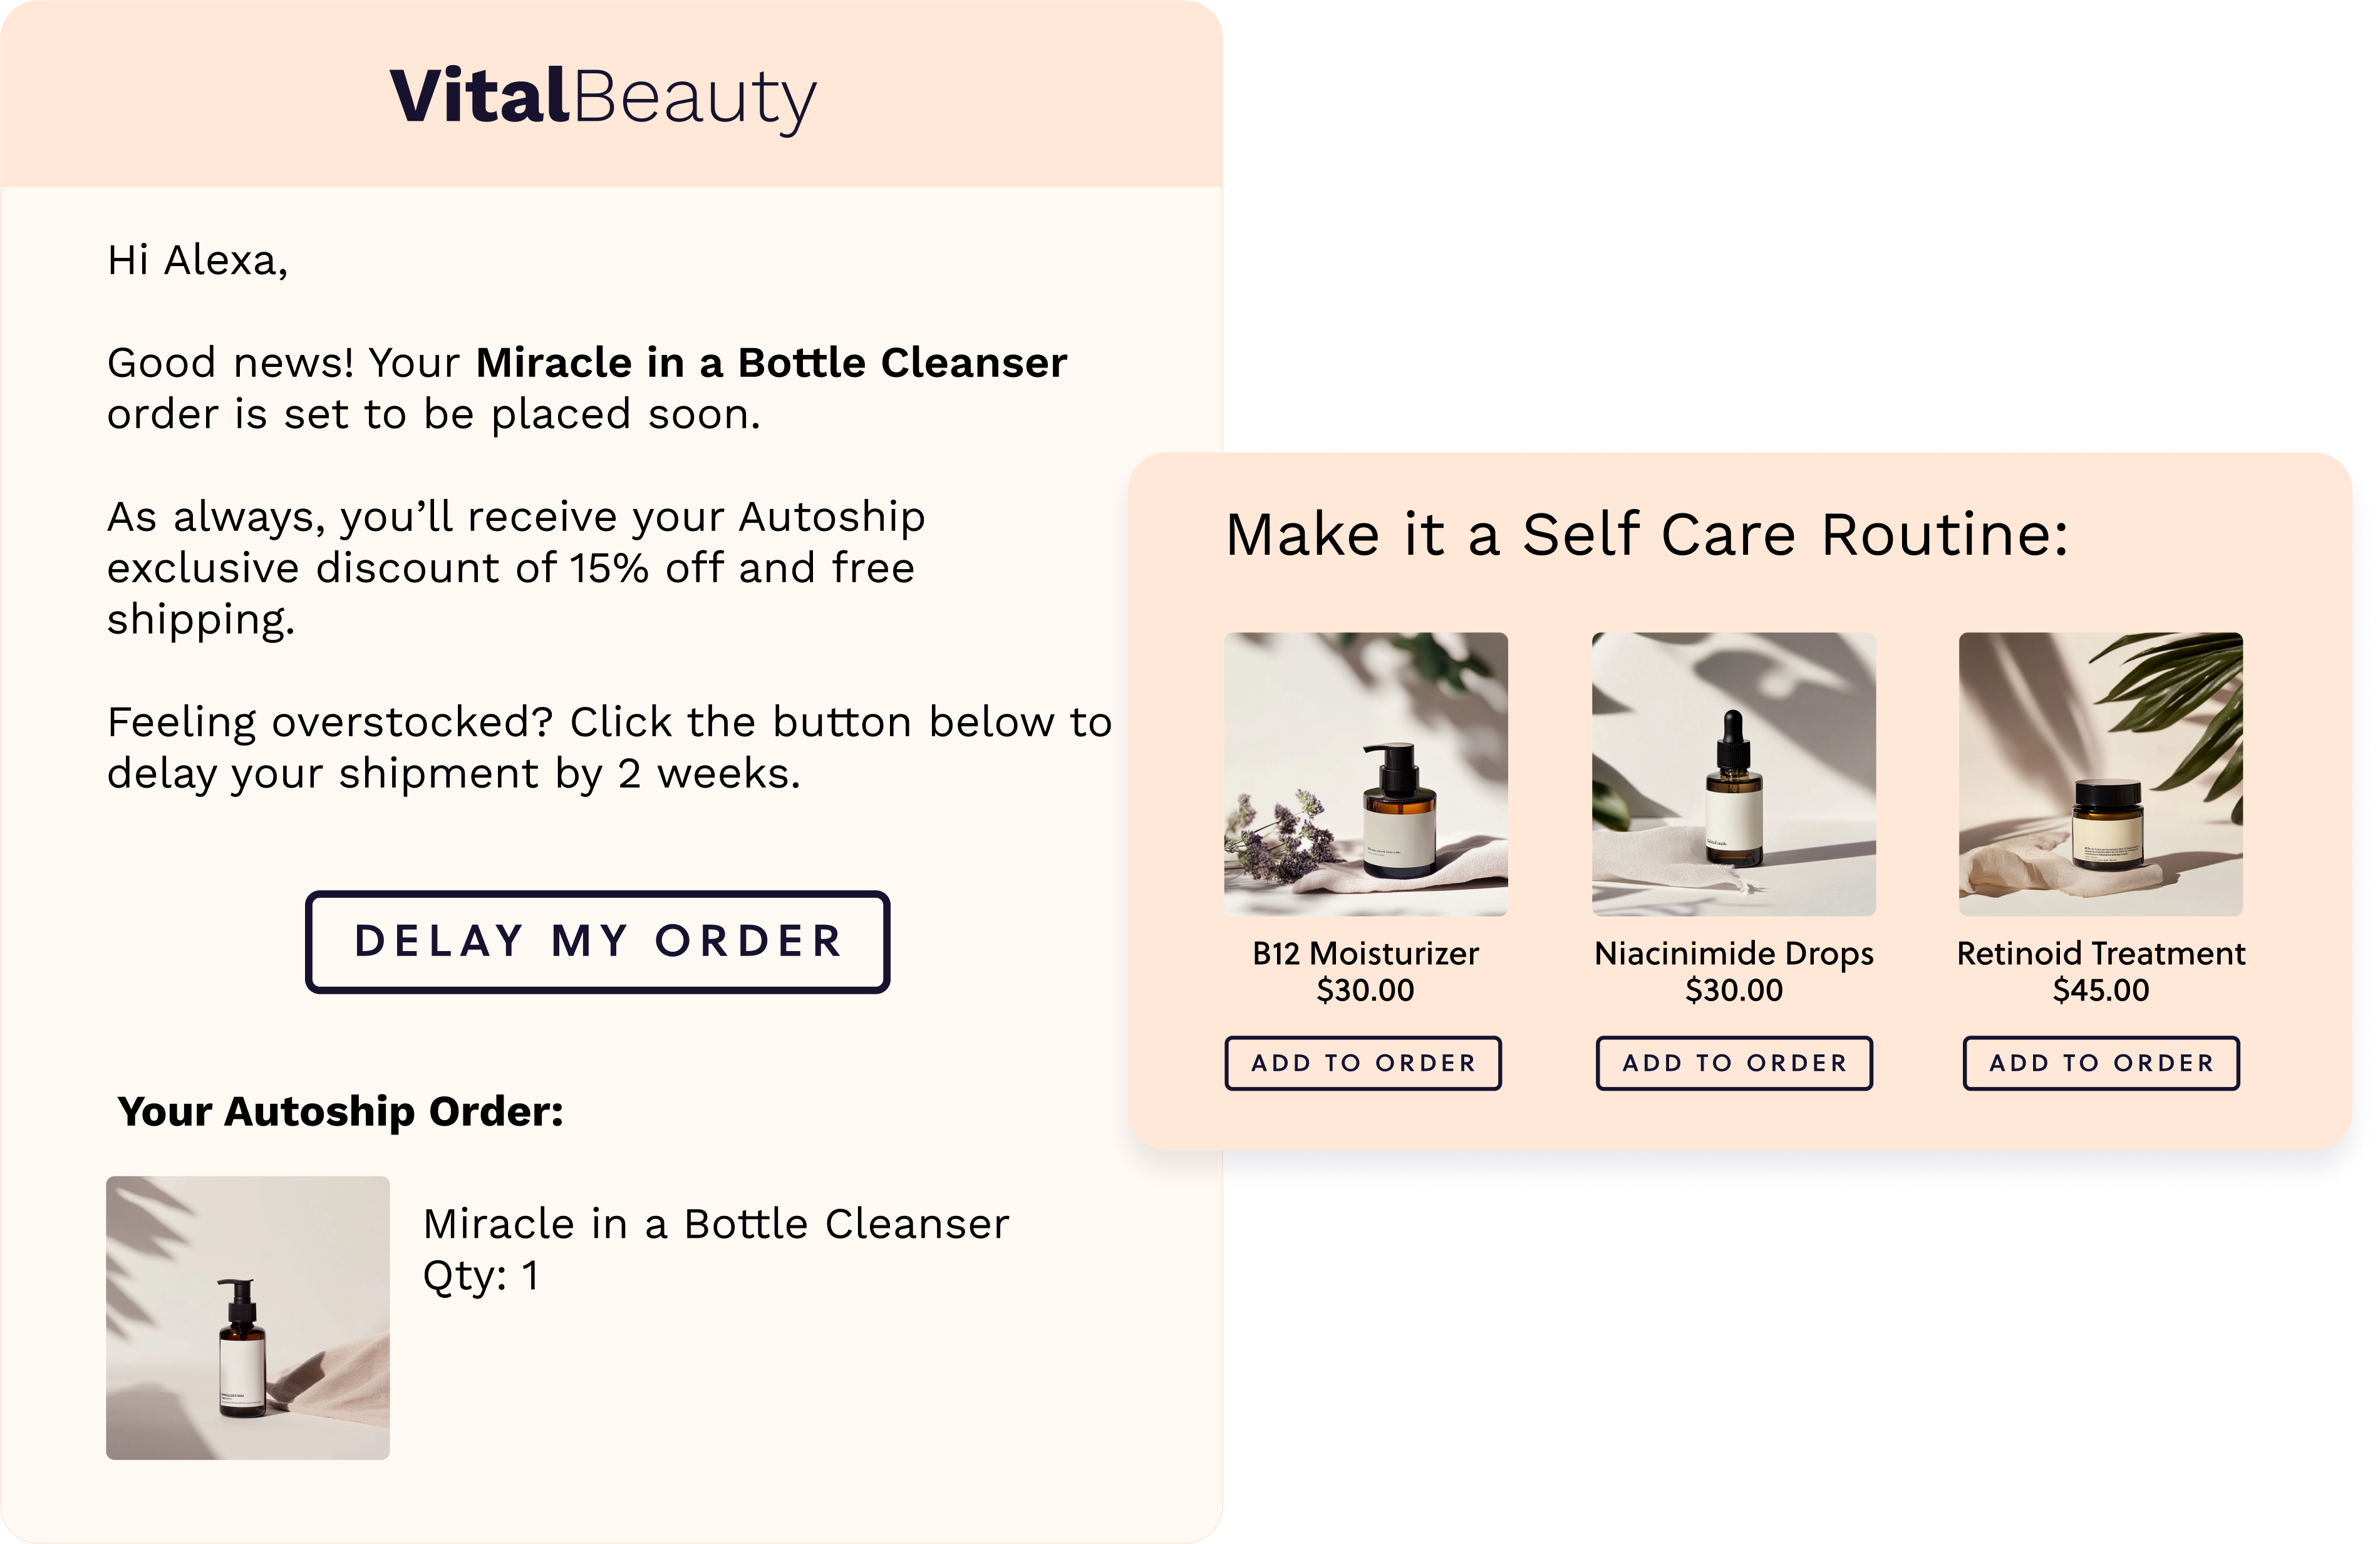Open the B12 Moisturizer product image
The height and width of the screenshot is (1544, 2380).
(x=1366, y=774)
